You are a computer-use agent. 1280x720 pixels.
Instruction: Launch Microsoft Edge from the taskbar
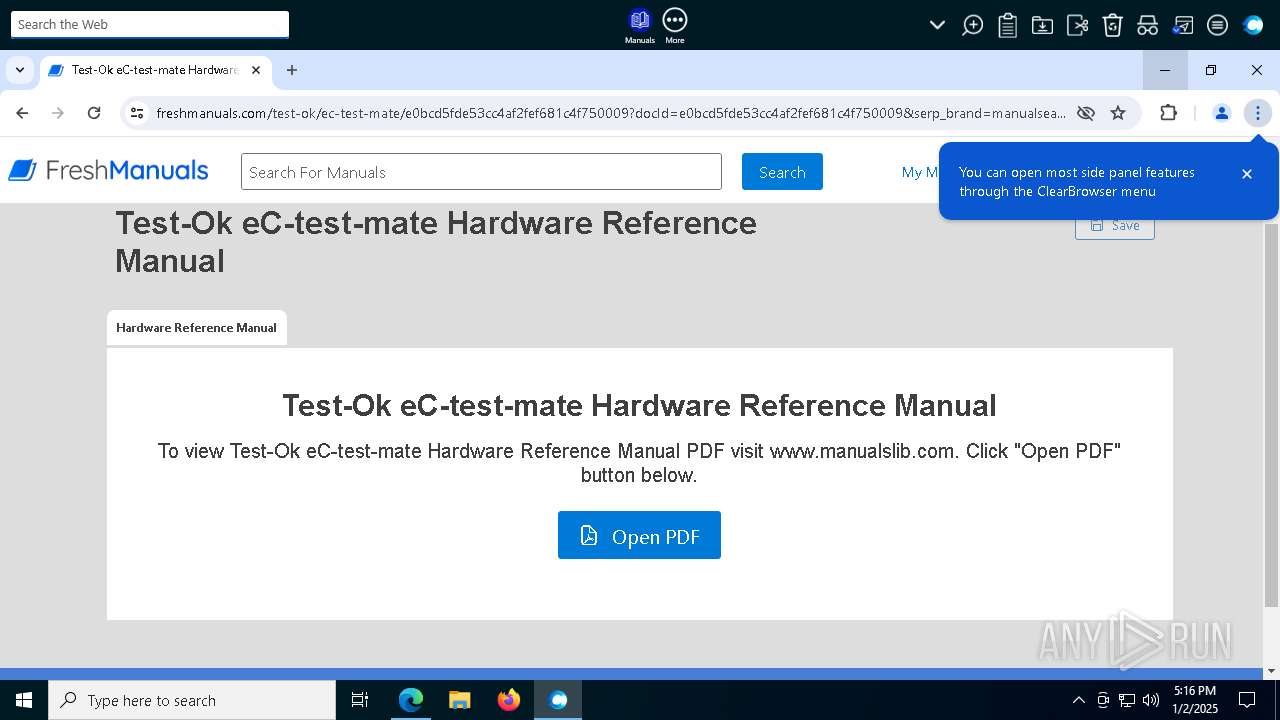coord(411,700)
